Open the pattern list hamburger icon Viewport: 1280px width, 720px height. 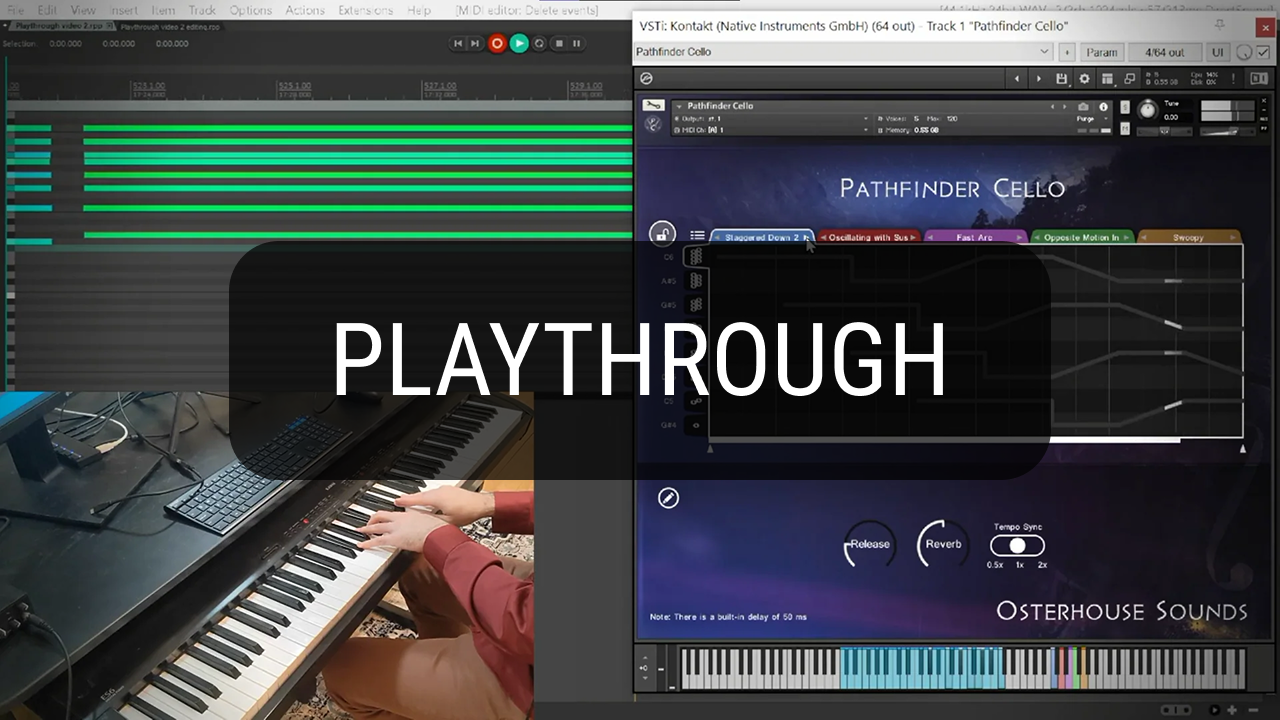click(x=697, y=236)
